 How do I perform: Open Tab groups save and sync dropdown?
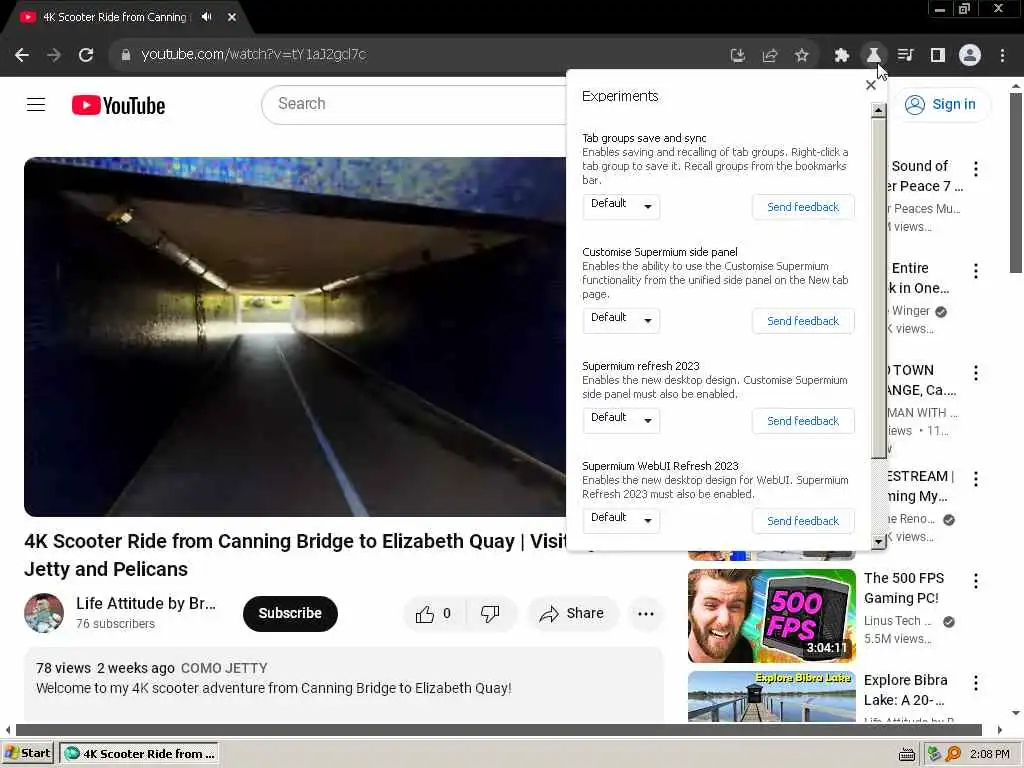coord(621,206)
